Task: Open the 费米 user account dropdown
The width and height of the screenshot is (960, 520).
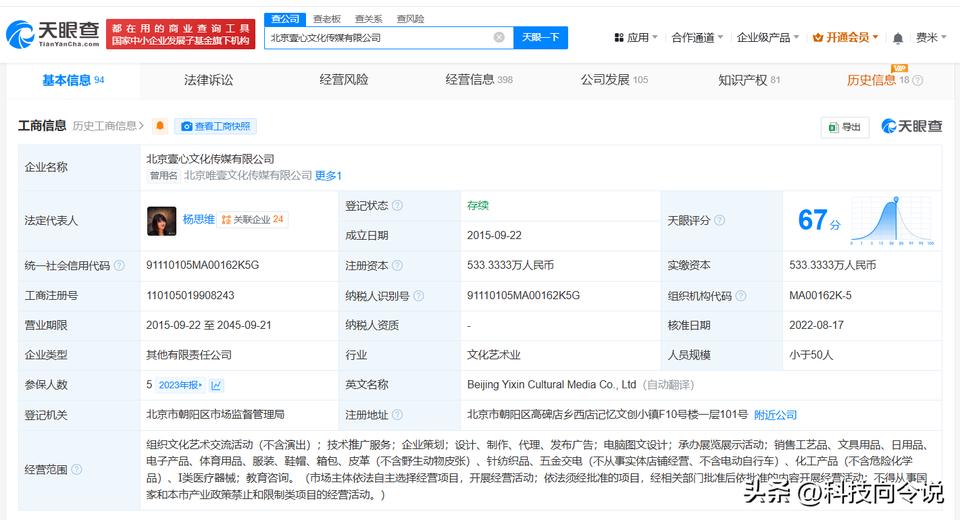Action: click(x=931, y=37)
